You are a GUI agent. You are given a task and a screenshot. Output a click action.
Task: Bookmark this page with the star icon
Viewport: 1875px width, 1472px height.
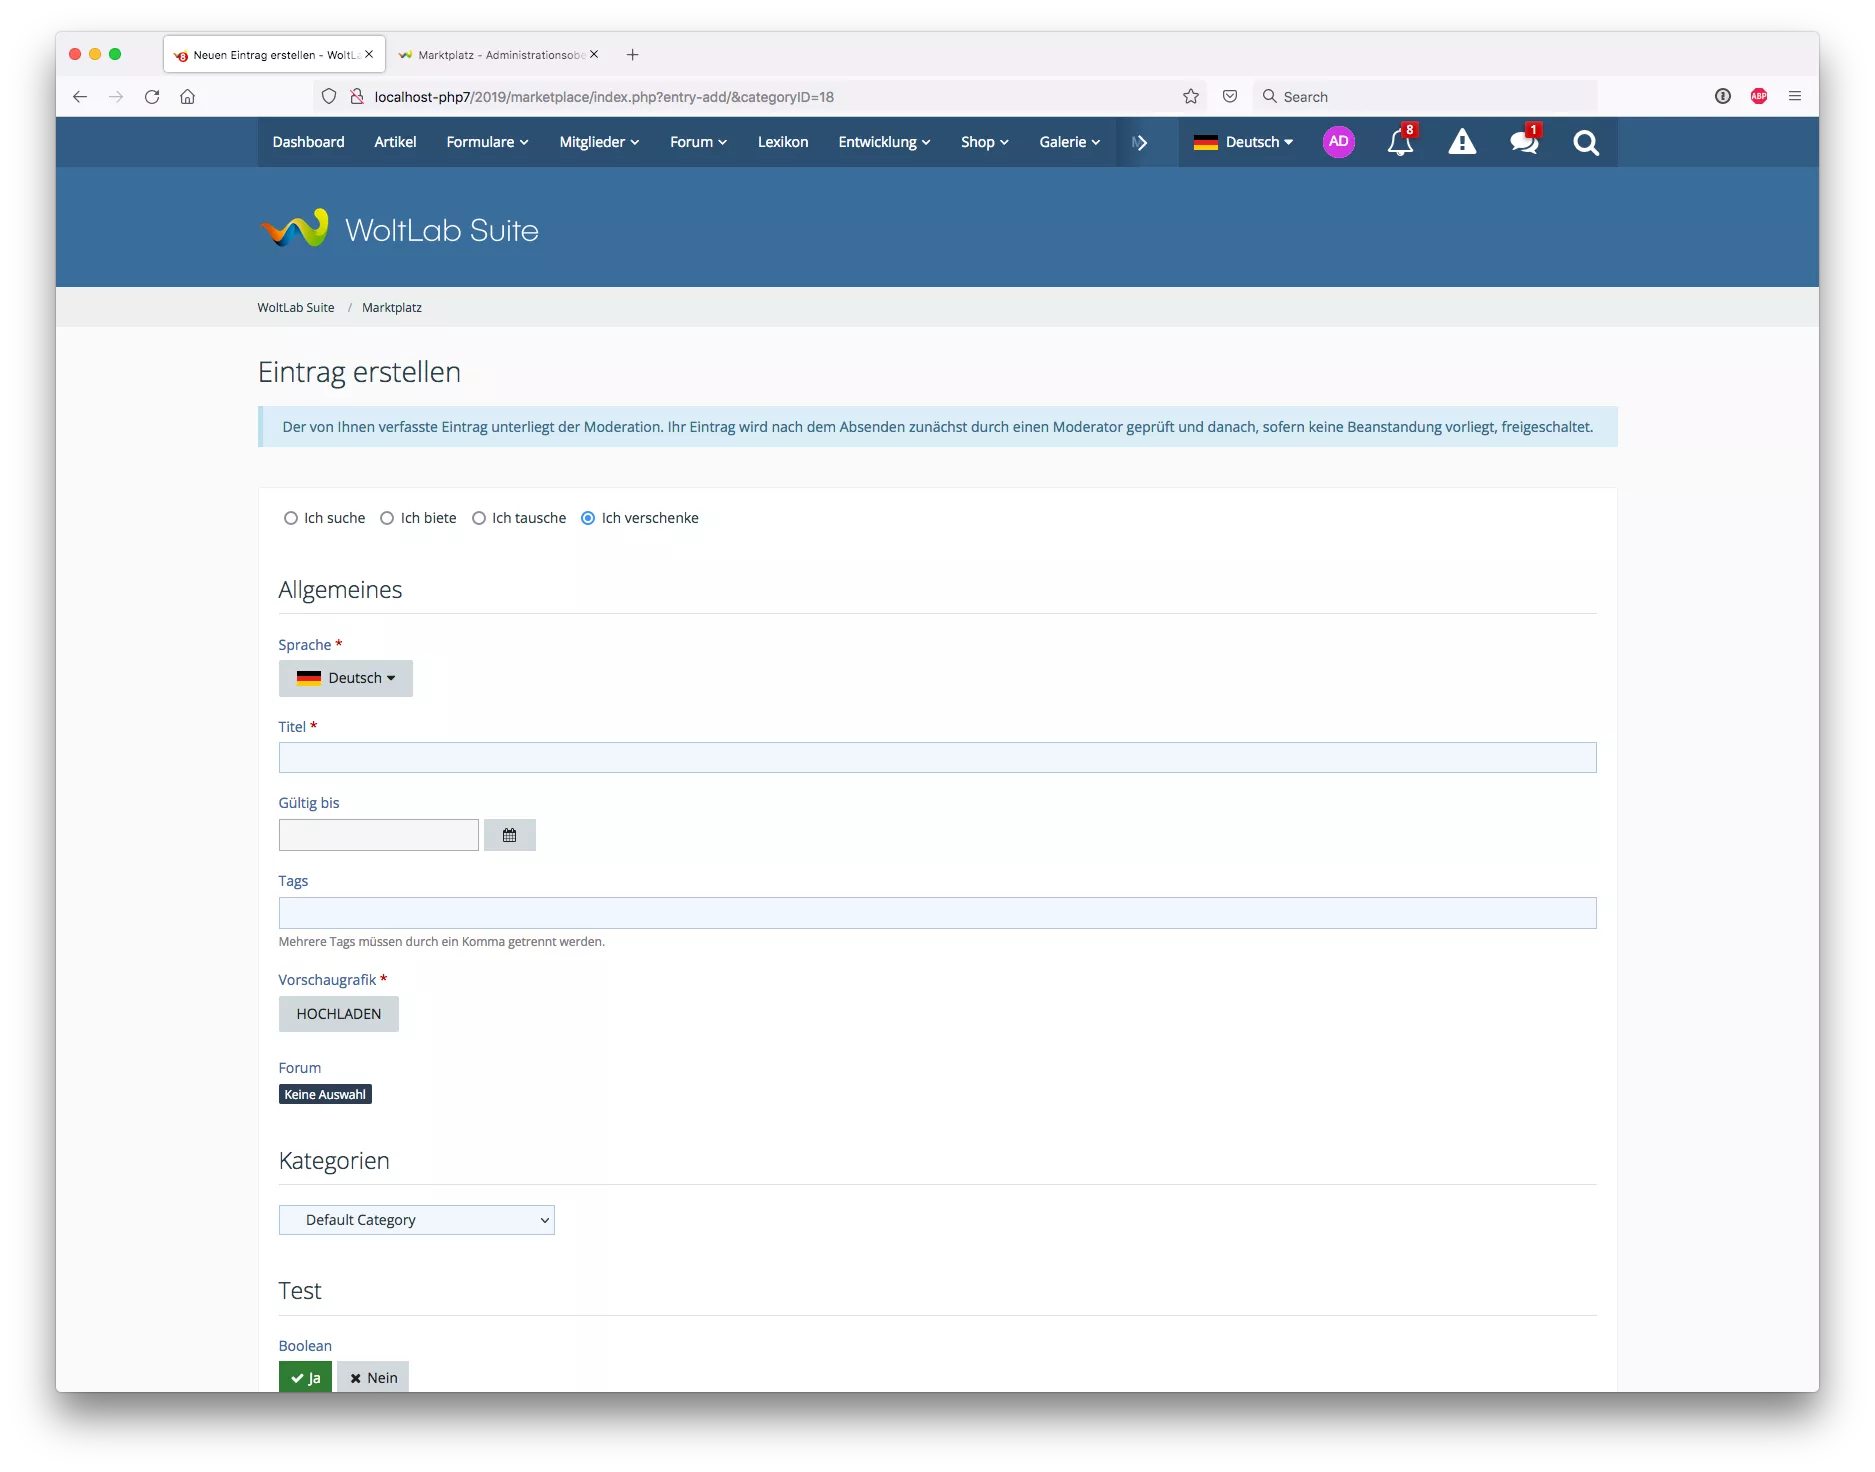click(1190, 97)
